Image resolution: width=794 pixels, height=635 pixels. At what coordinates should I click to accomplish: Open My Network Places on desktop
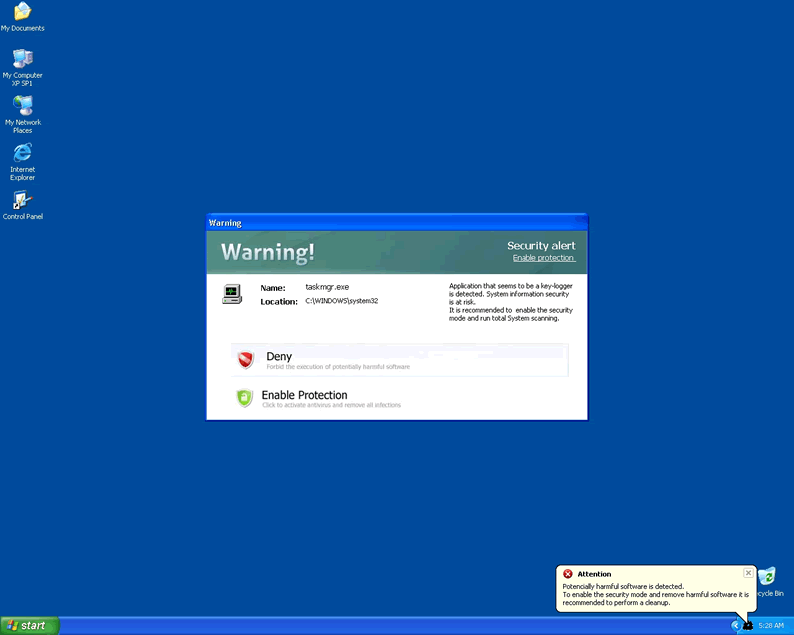[x=22, y=106]
